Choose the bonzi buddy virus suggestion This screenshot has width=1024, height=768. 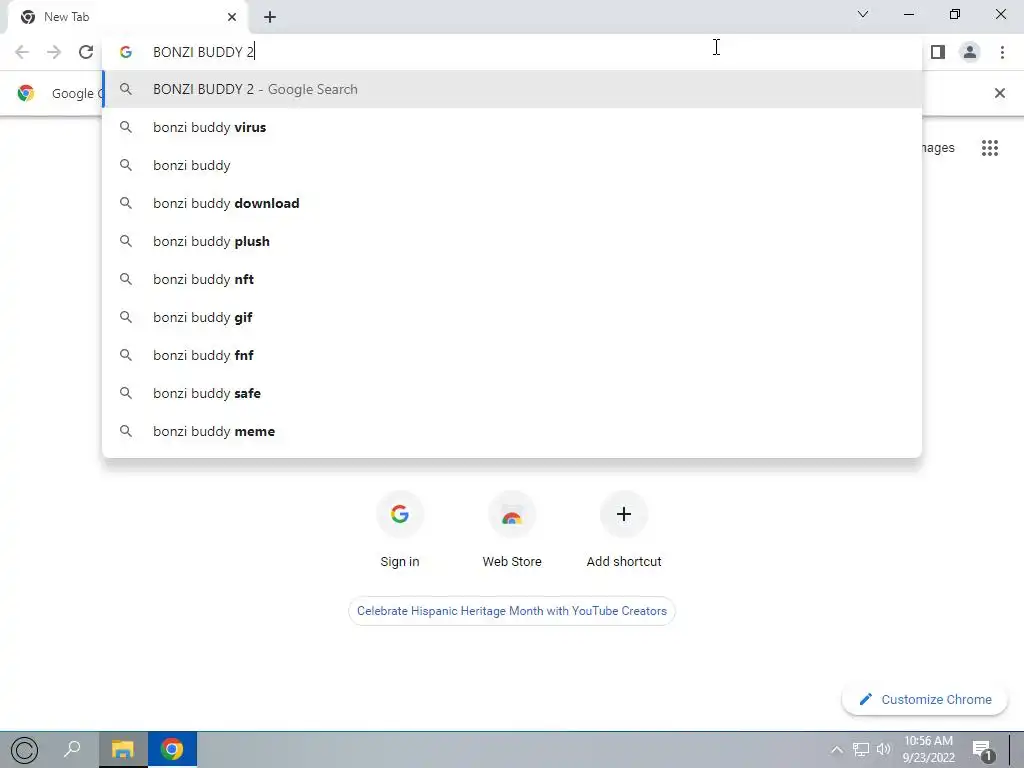point(512,127)
